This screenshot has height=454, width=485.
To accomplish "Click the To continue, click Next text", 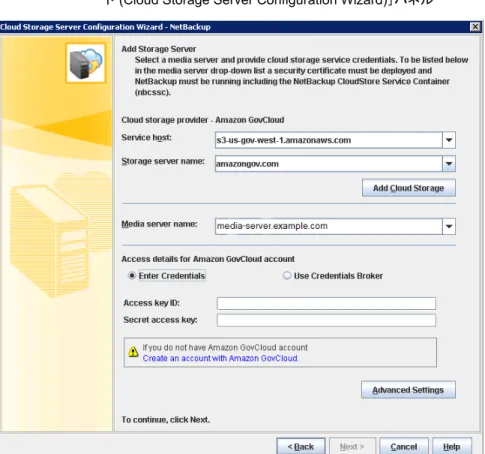I will click(x=166, y=420).
